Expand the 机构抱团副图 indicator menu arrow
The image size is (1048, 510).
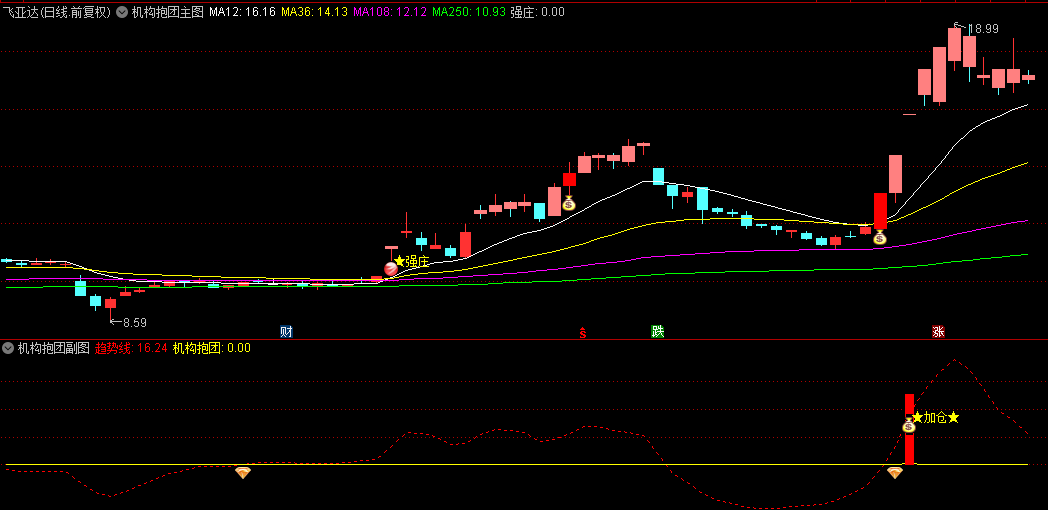click(x=8, y=348)
